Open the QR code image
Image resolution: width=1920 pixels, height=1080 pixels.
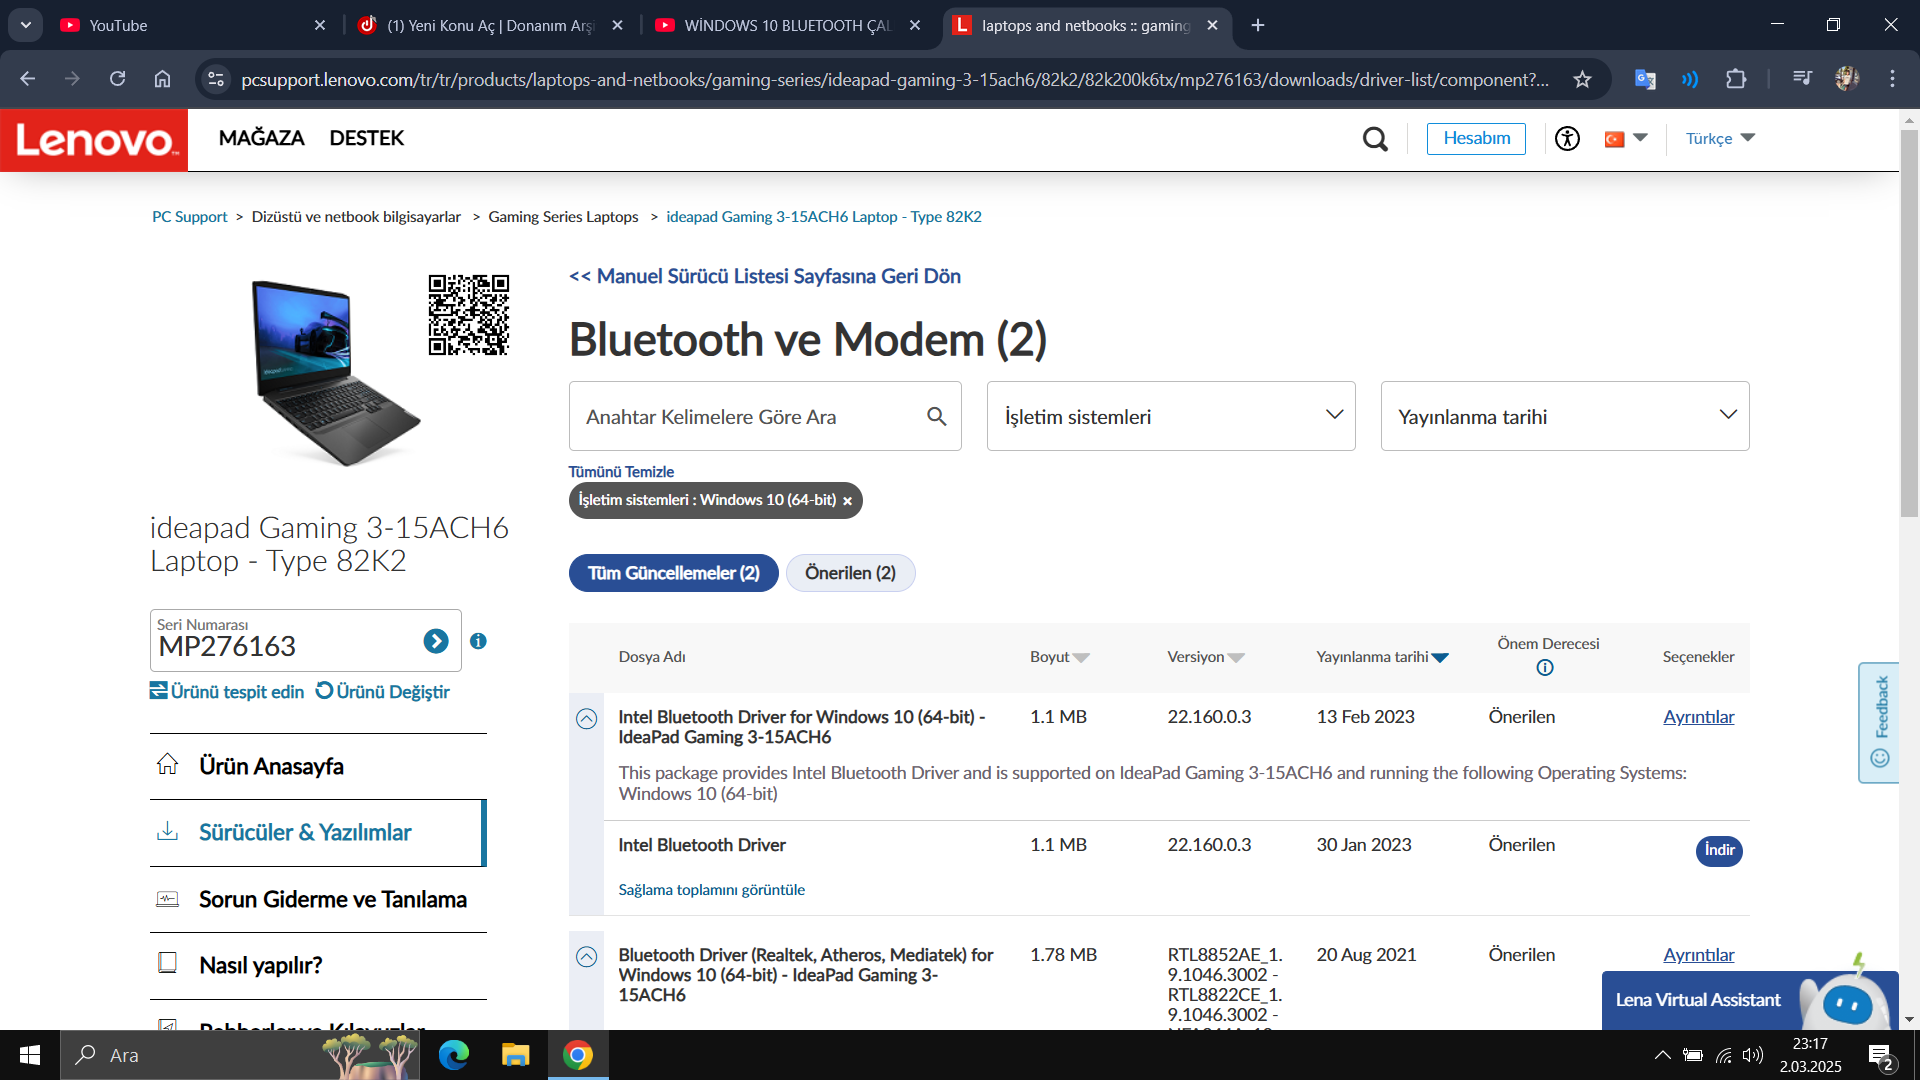click(468, 315)
